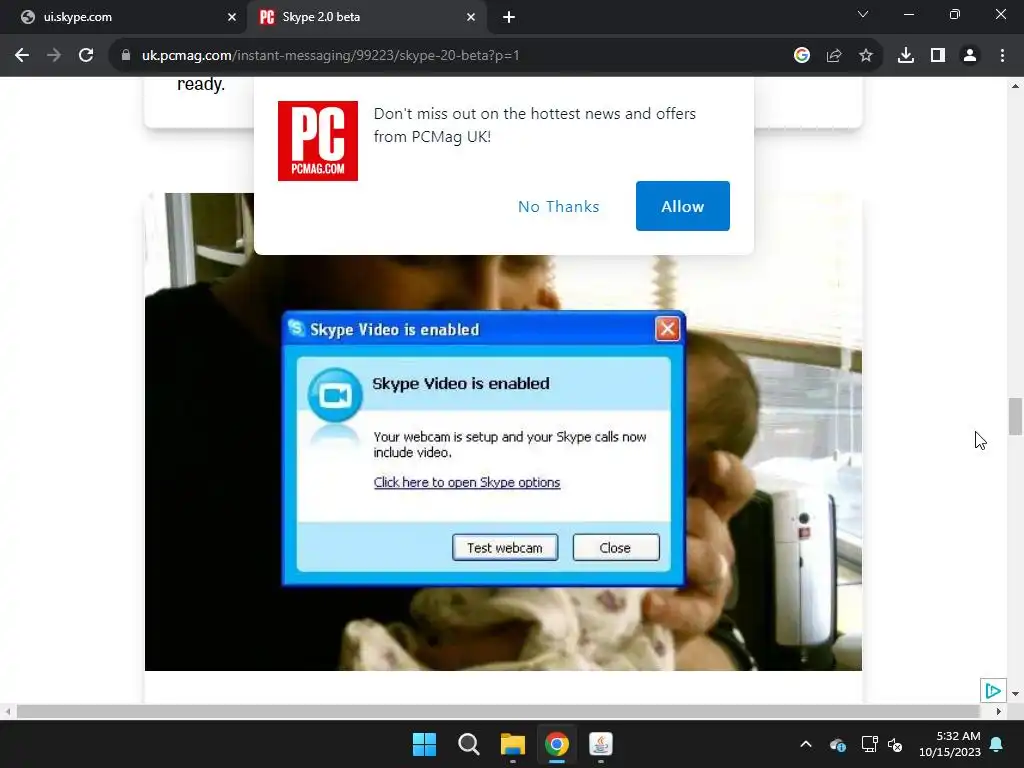
Task: Toggle the Chrome side panel
Action: coord(938,56)
